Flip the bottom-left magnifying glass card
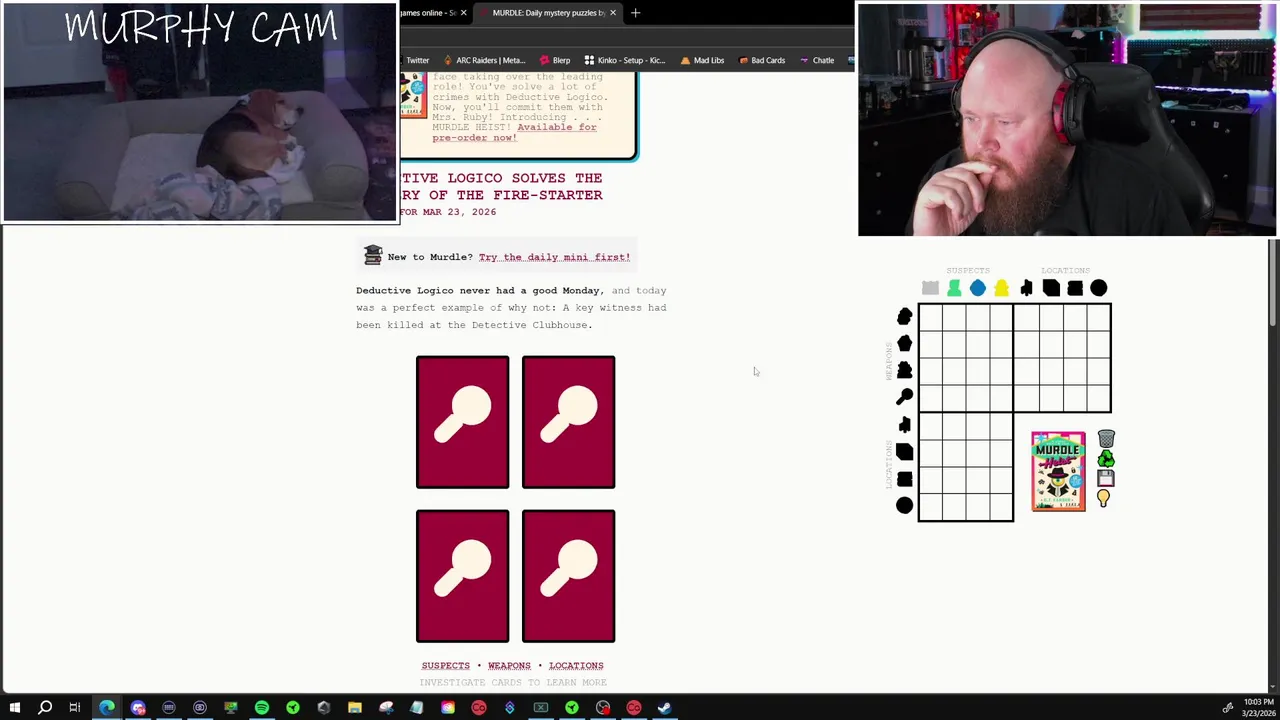1280x720 pixels. (462, 576)
